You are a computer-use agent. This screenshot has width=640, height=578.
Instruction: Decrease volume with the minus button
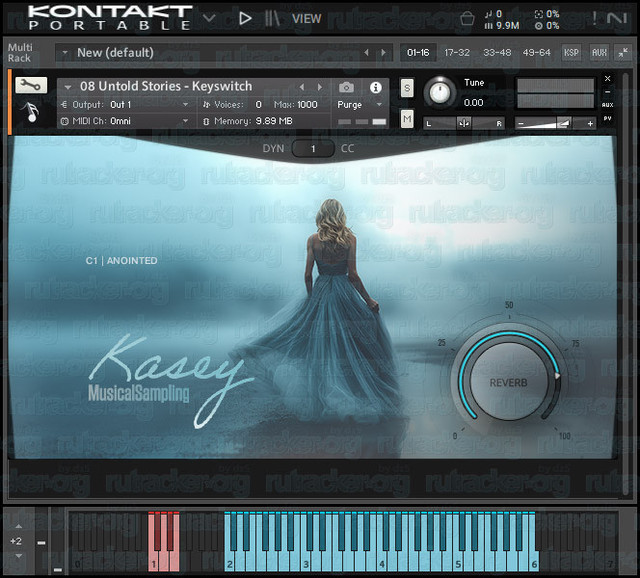(x=521, y=123)
